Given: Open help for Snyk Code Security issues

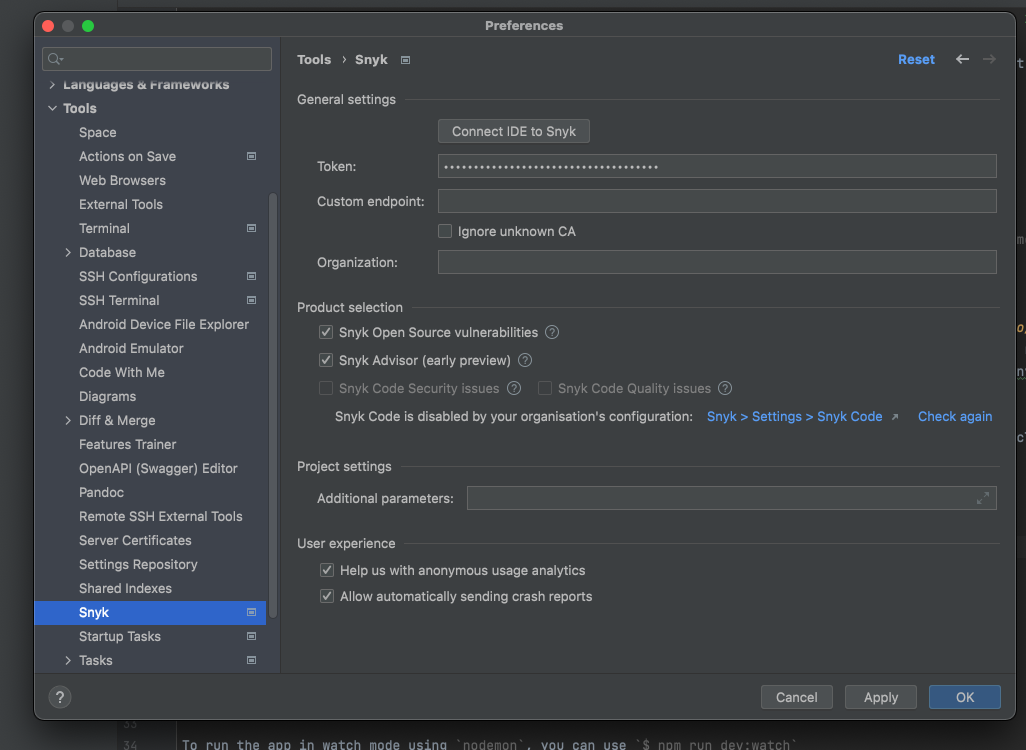Looking at the screenshot, I should (514, 389).
